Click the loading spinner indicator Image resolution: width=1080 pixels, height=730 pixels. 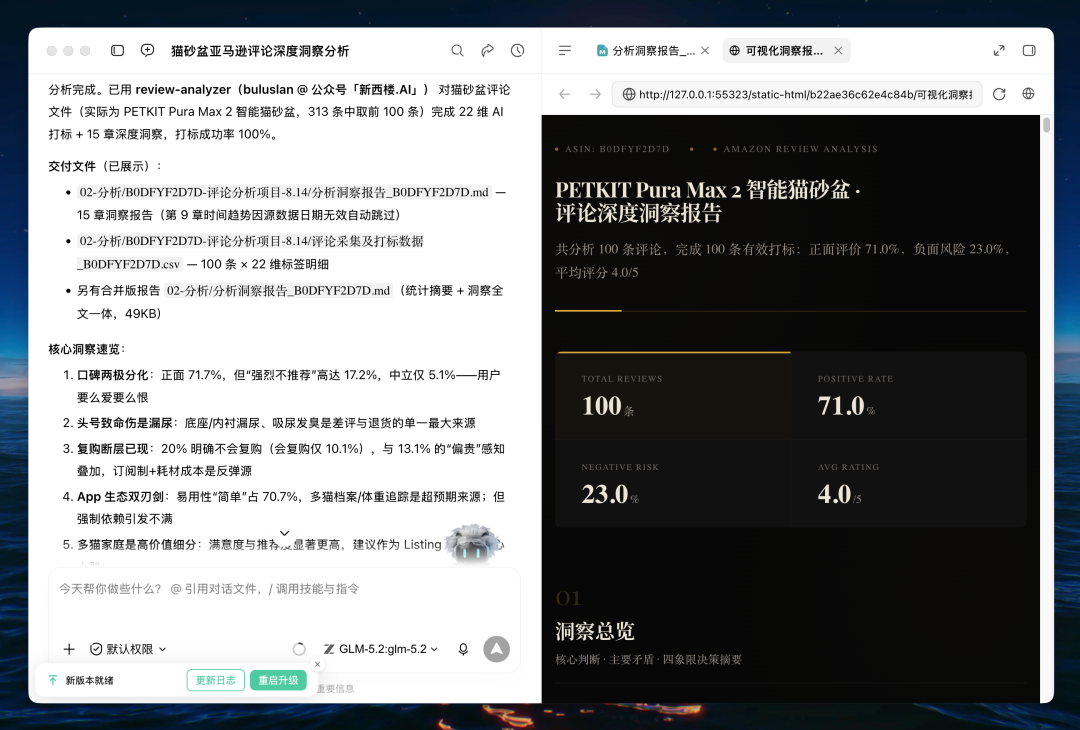coord(299,649)
